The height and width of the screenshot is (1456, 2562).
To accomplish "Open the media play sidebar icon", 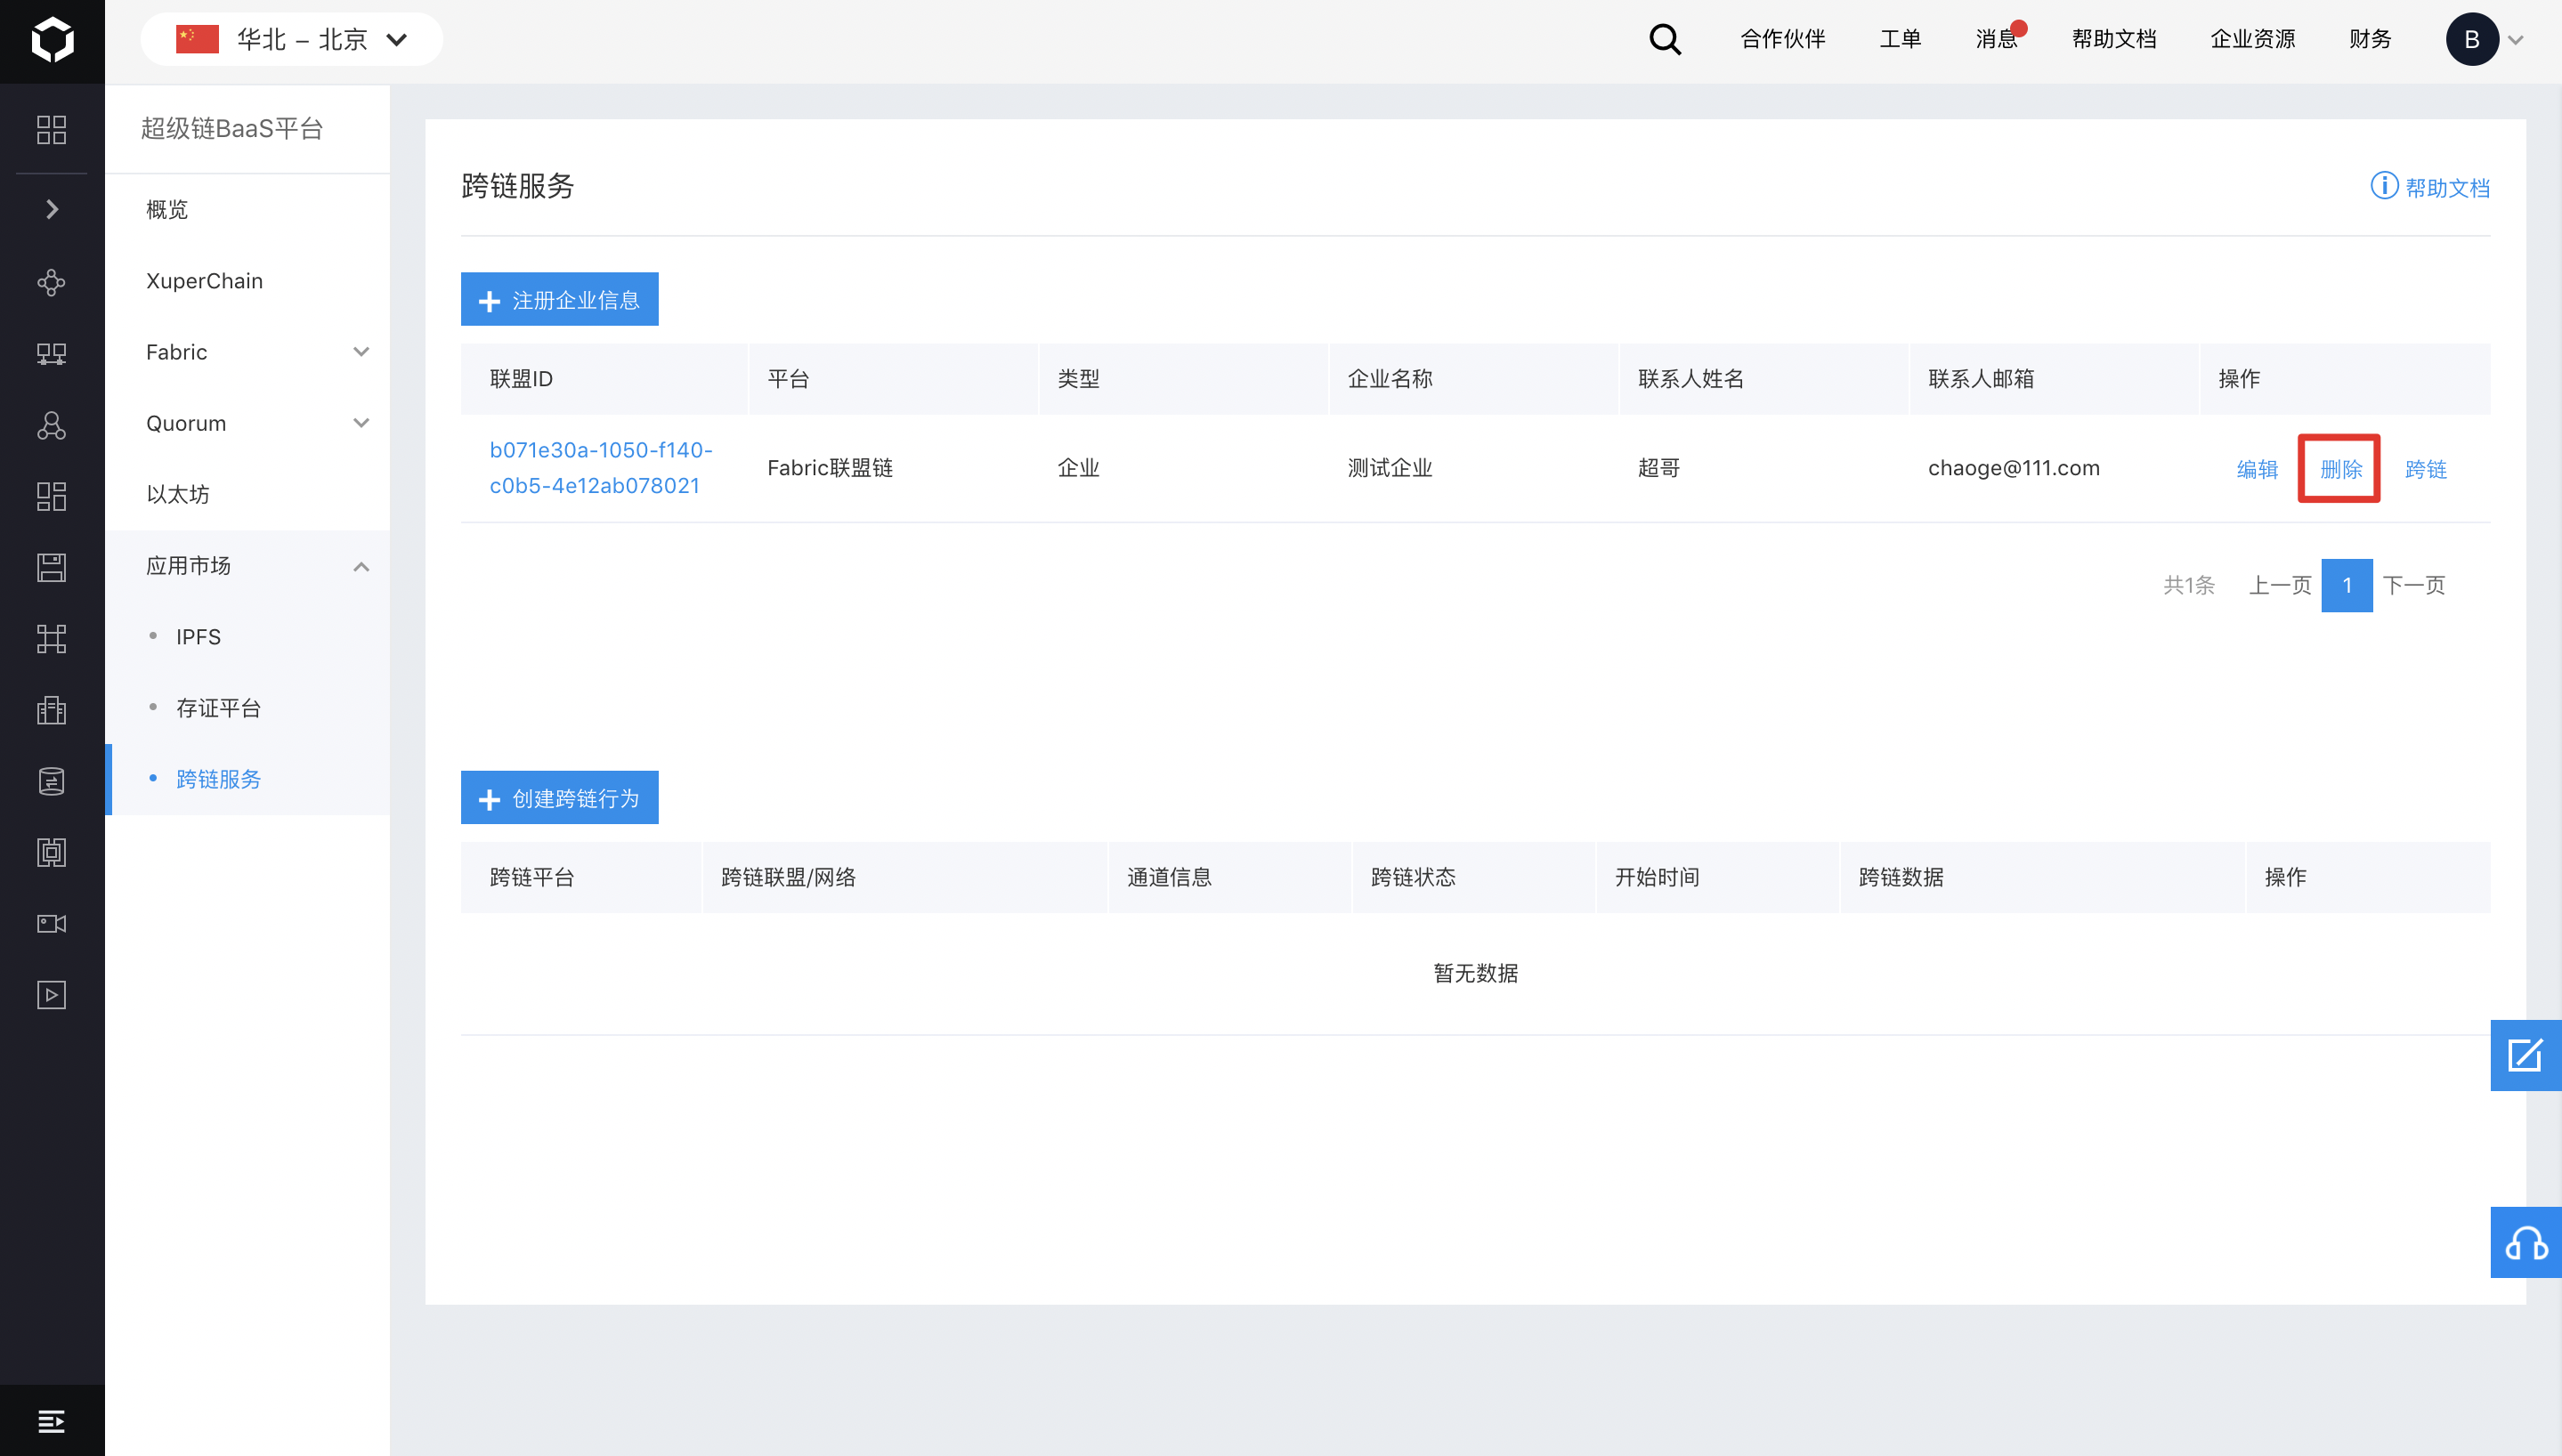I will click(52, 995).
